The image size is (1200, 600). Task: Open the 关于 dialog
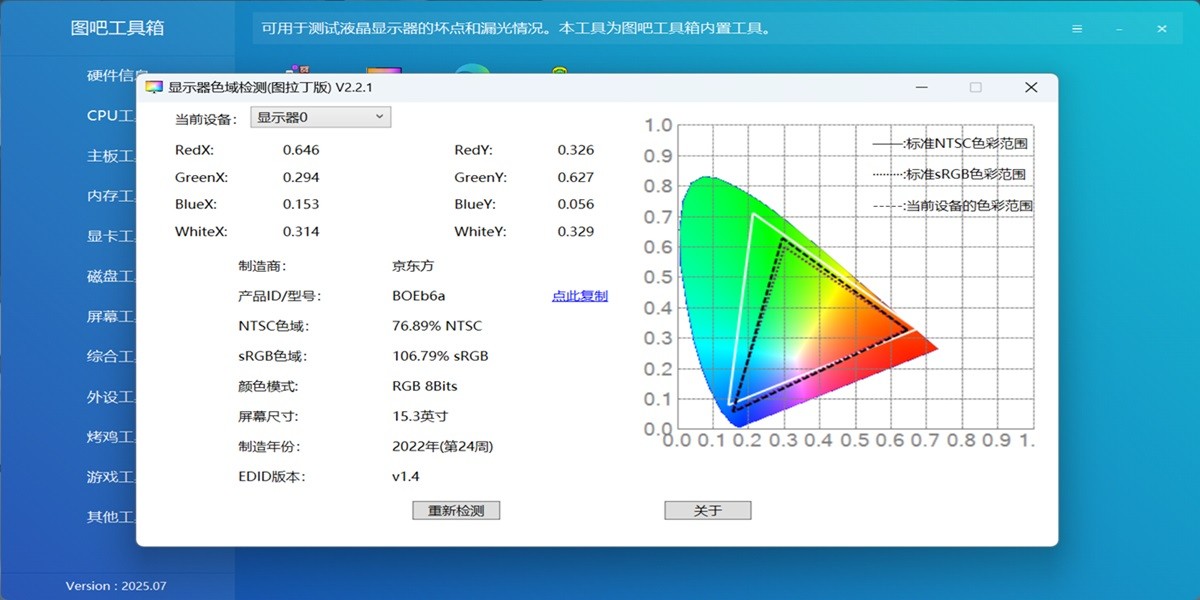(x=707, y=510)
